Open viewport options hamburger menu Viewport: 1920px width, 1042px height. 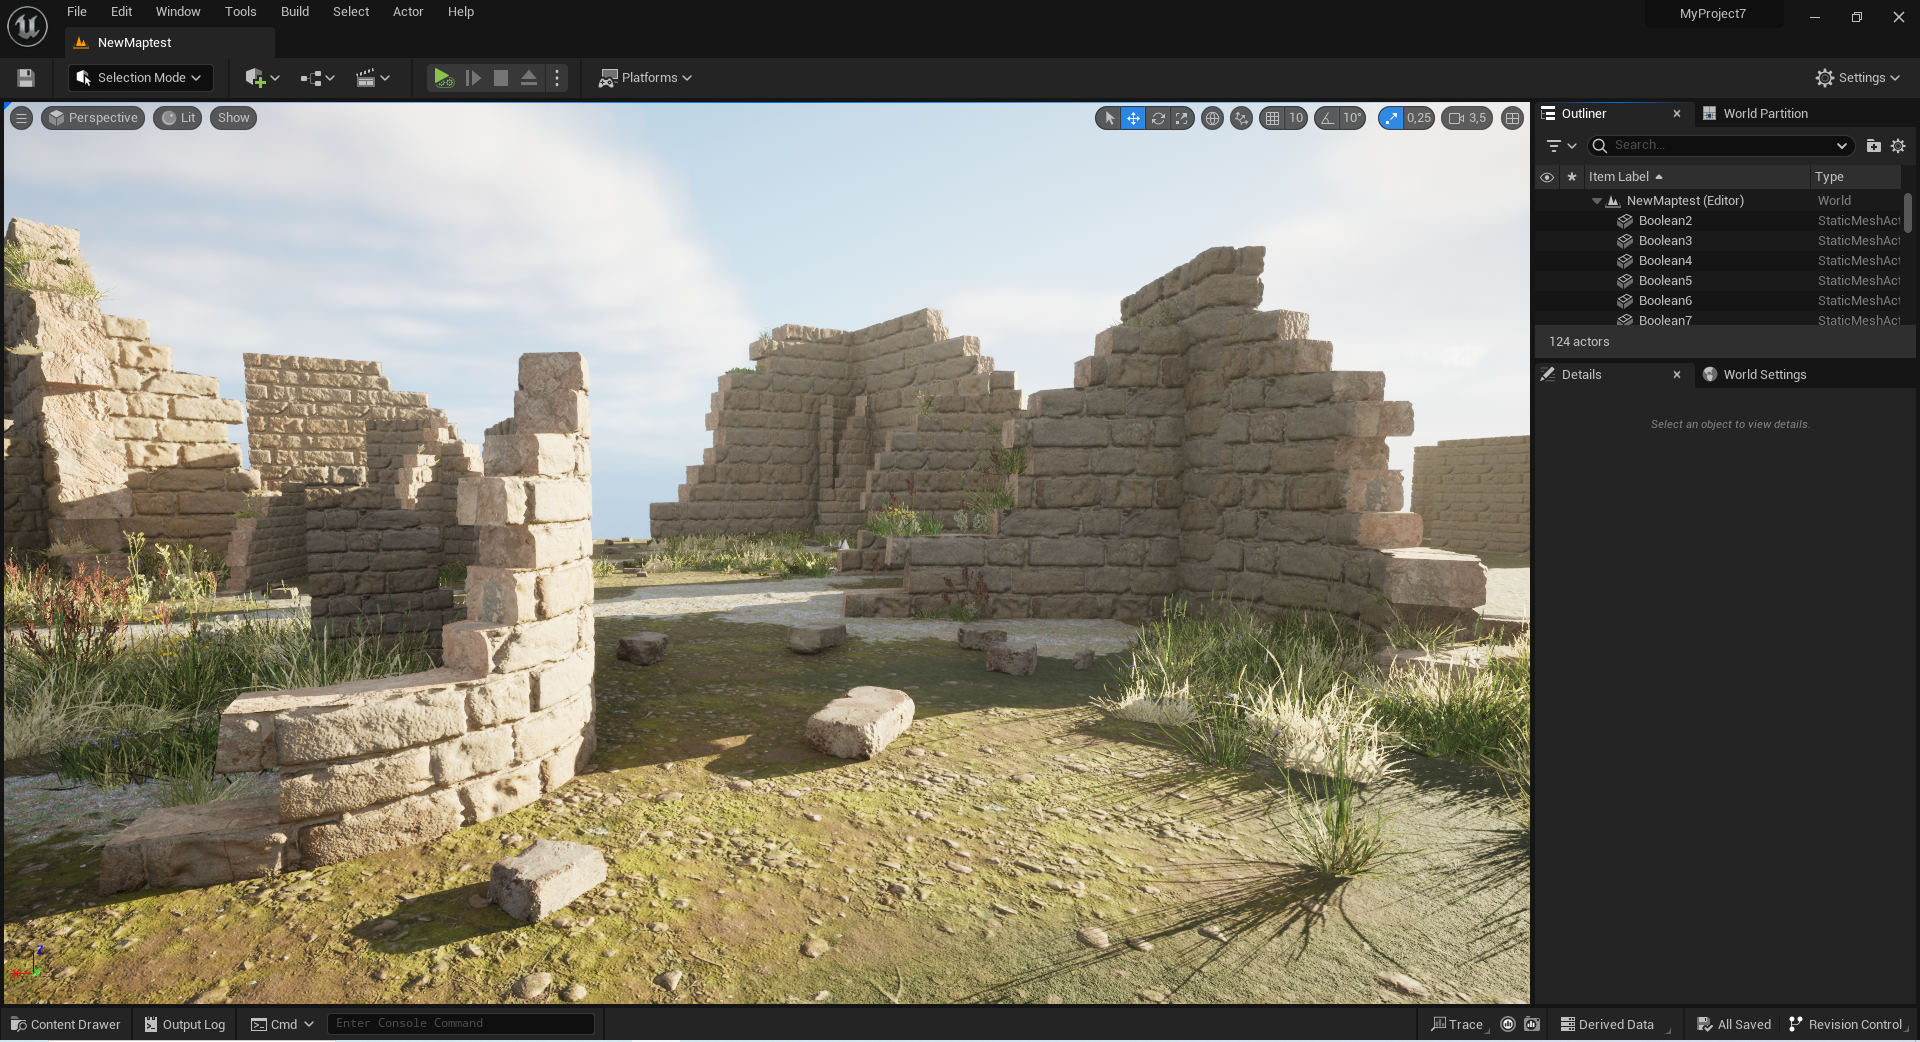pyautogui.click(x=21, y=118)
